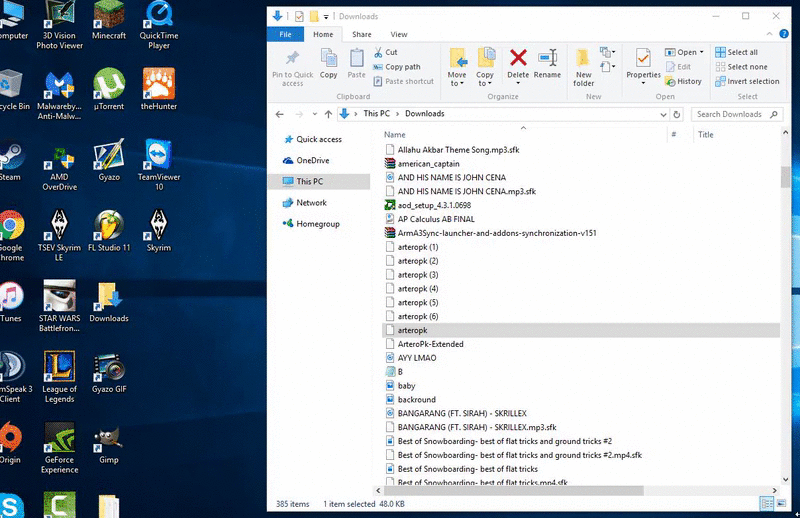This screenshot has width=800, height=518.
Task: Switch to details view layout icon
Action: click(x=766, y=504)
